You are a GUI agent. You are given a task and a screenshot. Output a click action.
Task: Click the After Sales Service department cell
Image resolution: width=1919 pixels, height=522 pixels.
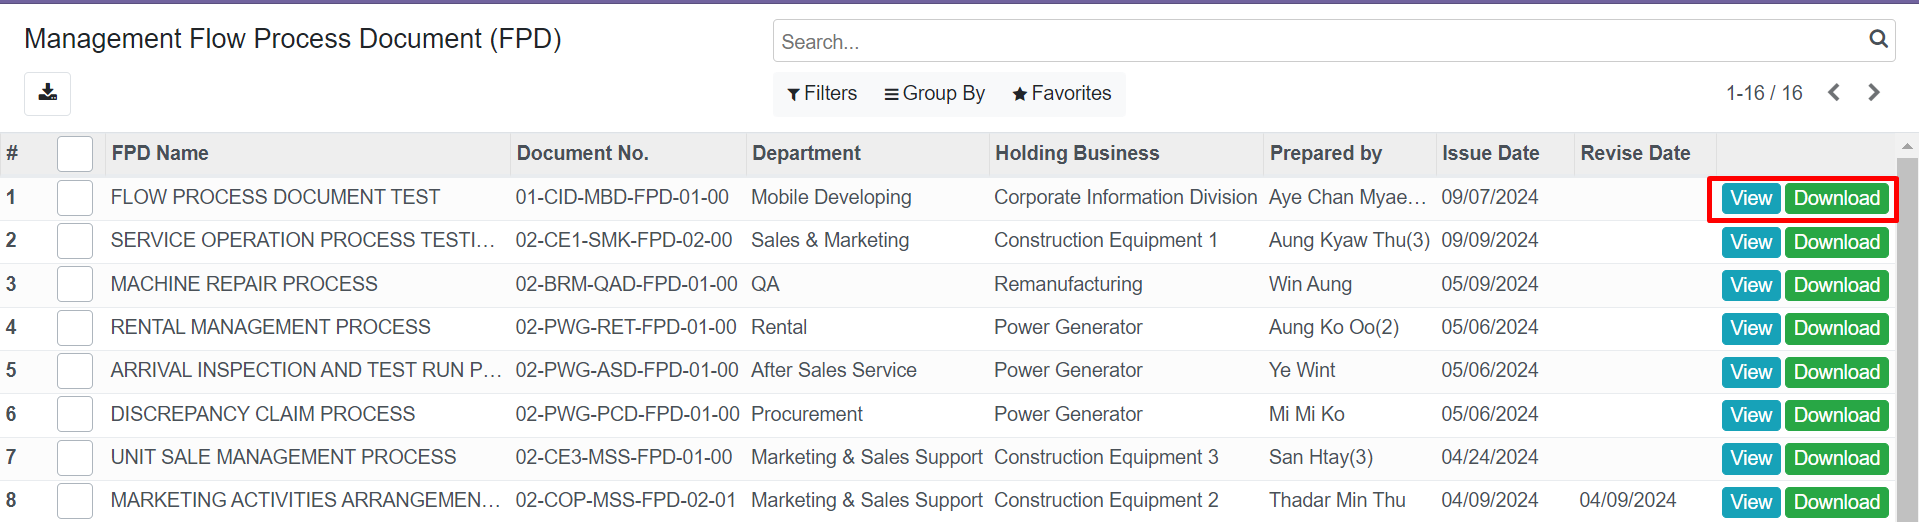tap(833, 370)
